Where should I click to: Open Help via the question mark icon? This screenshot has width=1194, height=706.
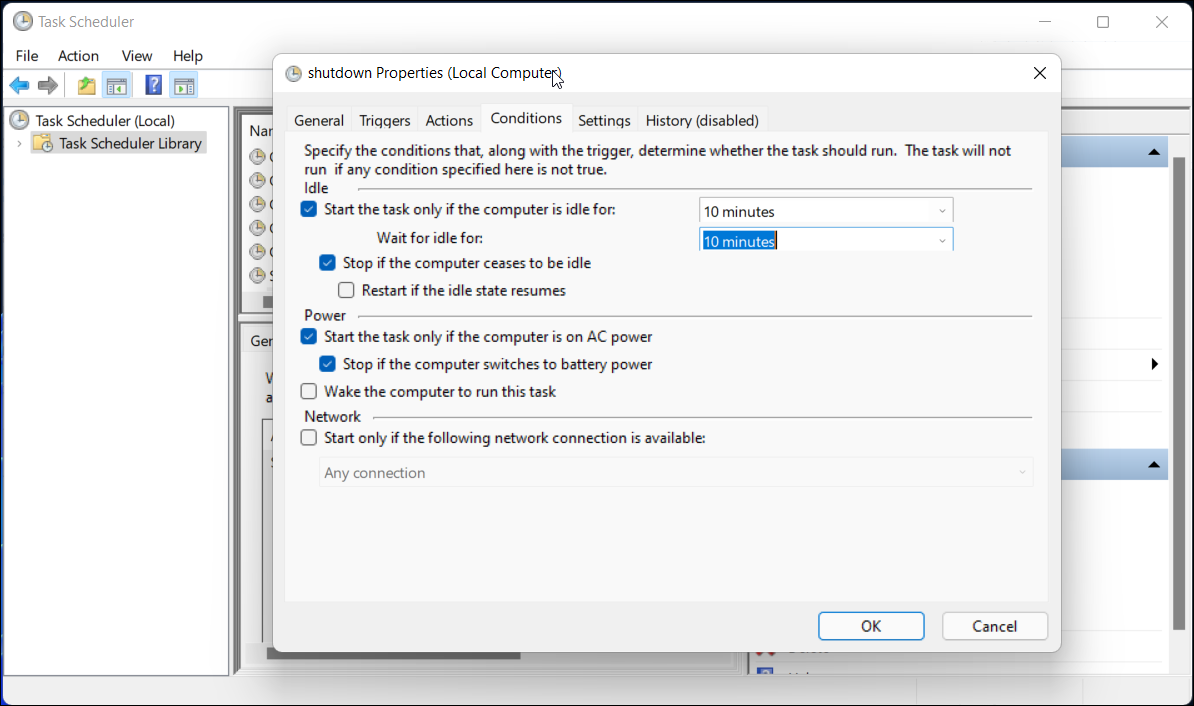coord(152,84)
